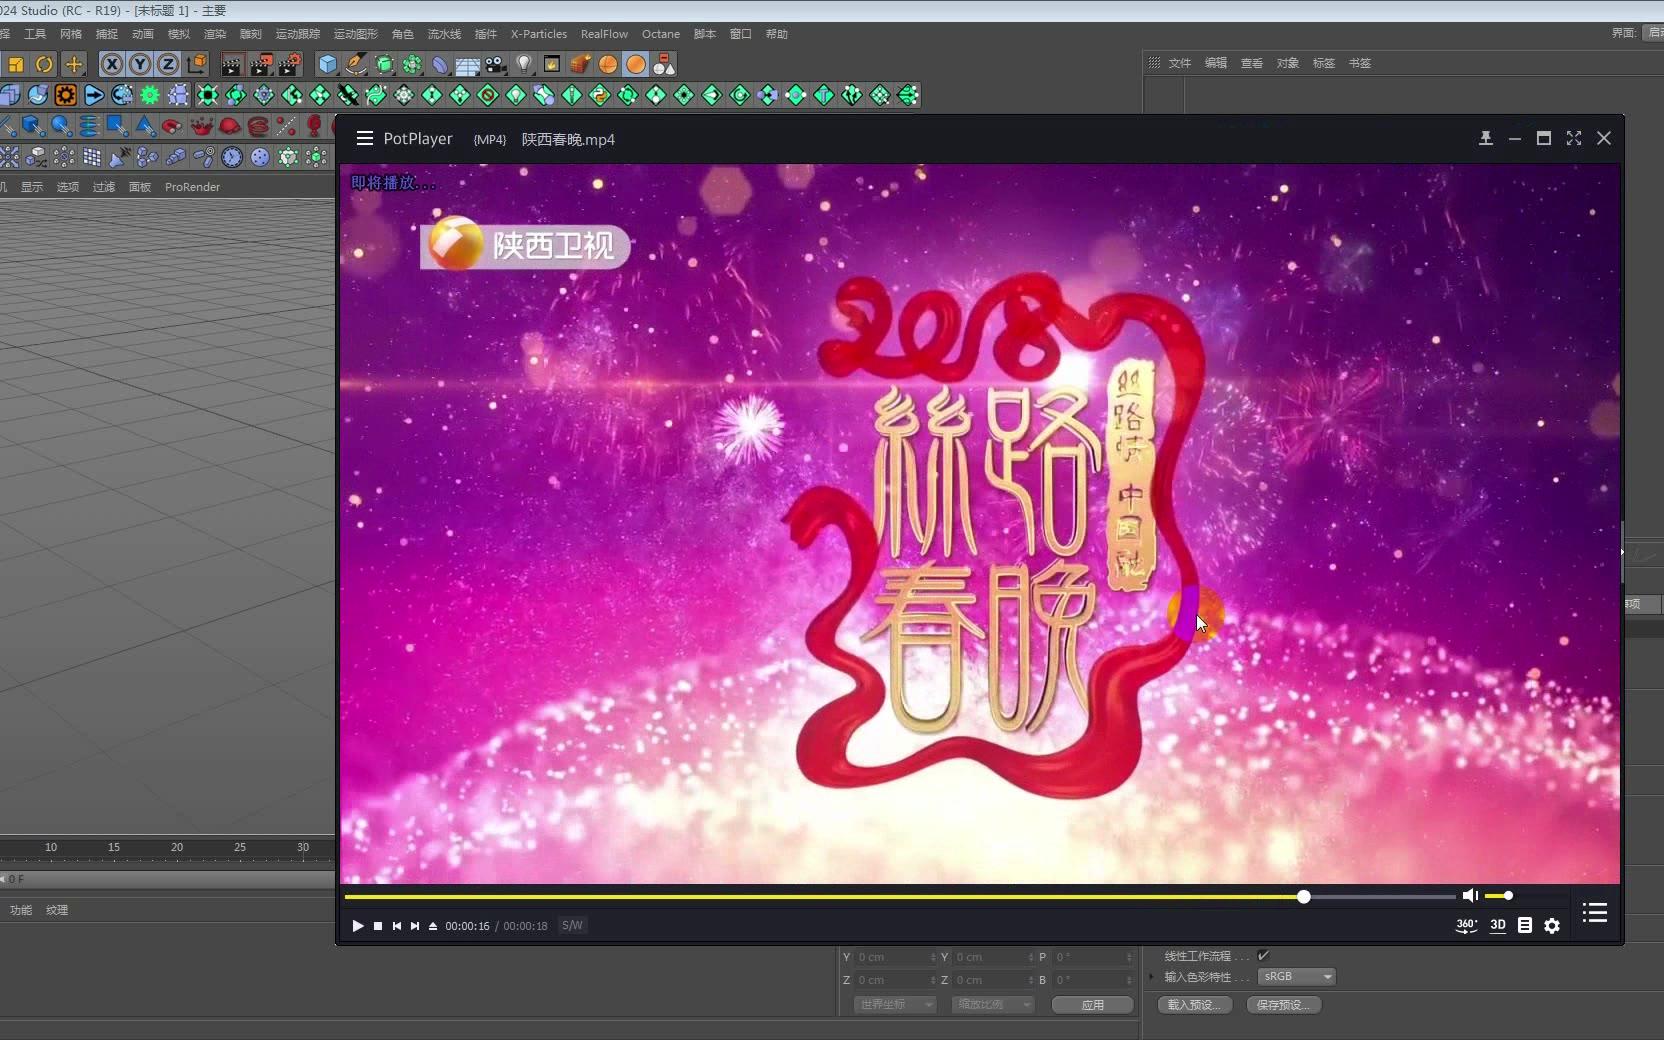Screen dimensions: 1664x1040
Task: Open the PotPlayer main menu hamburger icon
Action: [365, 138]
